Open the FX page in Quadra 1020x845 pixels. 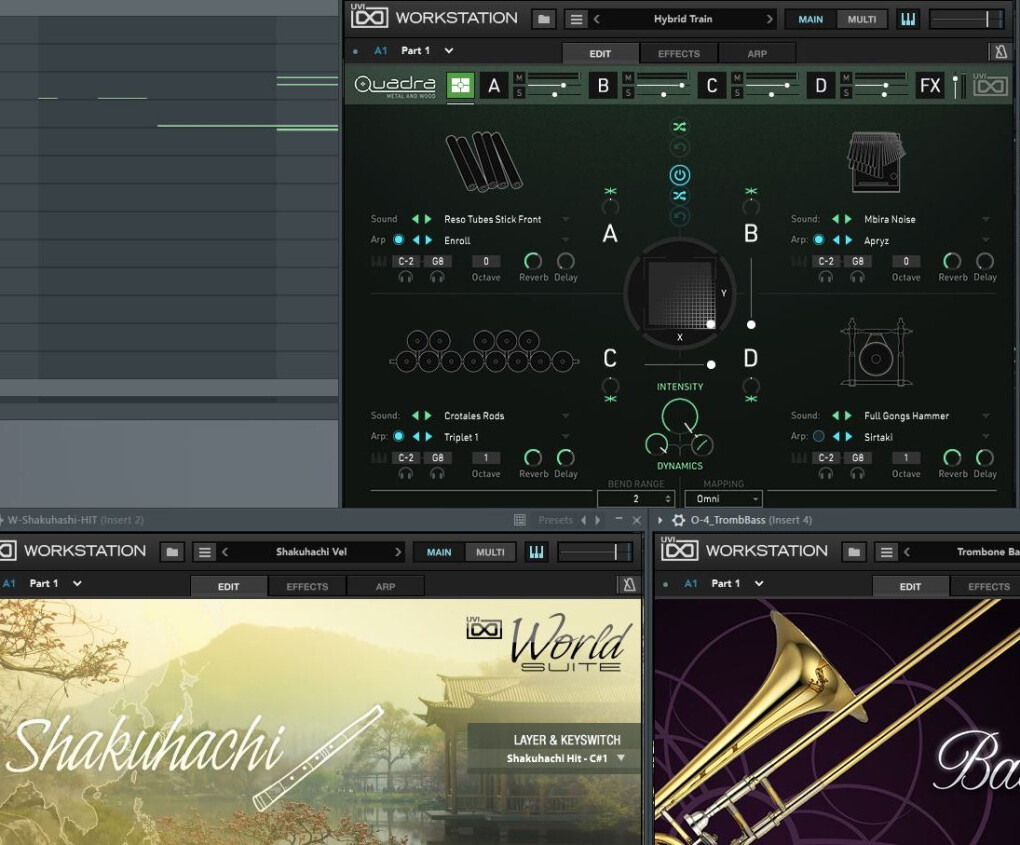[x=930, y=86]
